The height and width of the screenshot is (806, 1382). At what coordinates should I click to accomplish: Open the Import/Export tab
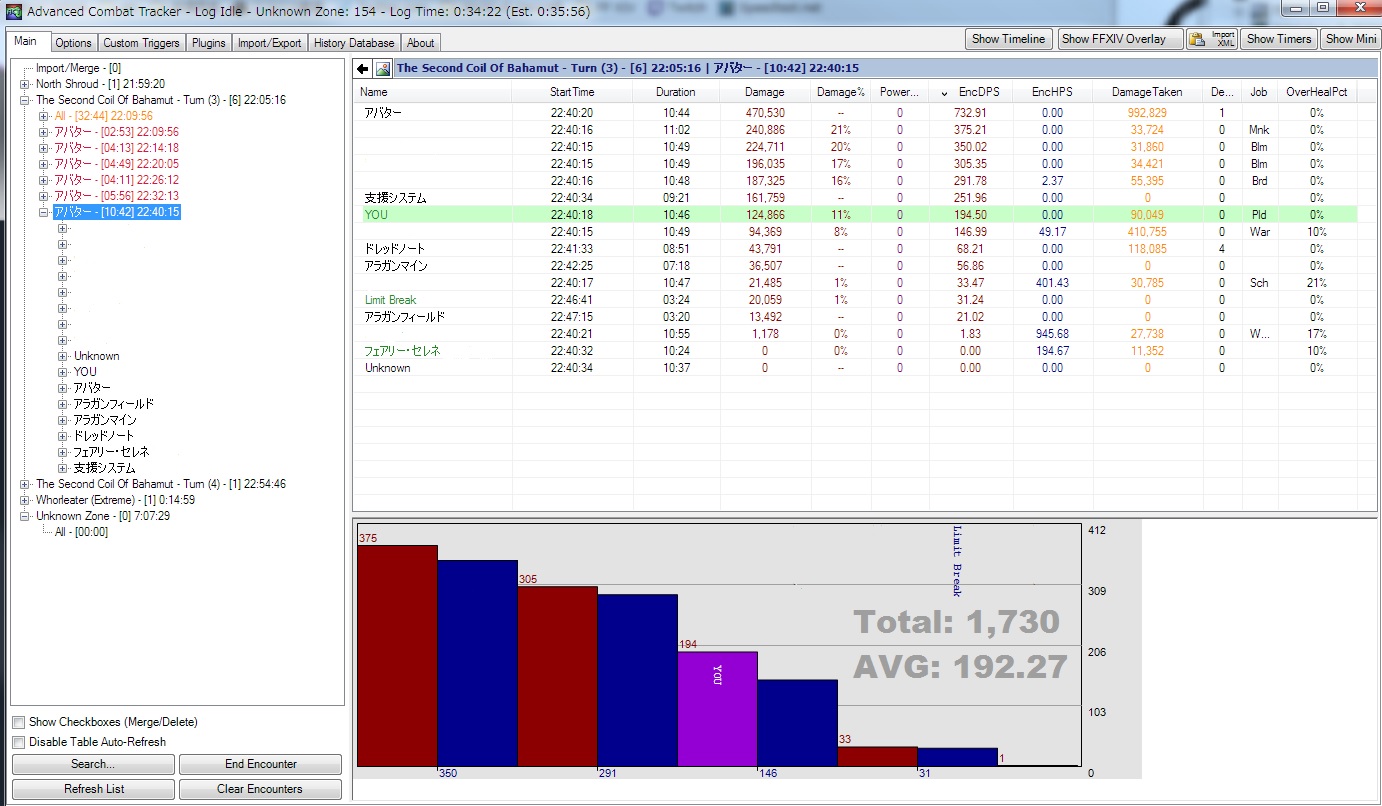click(270, 43)
